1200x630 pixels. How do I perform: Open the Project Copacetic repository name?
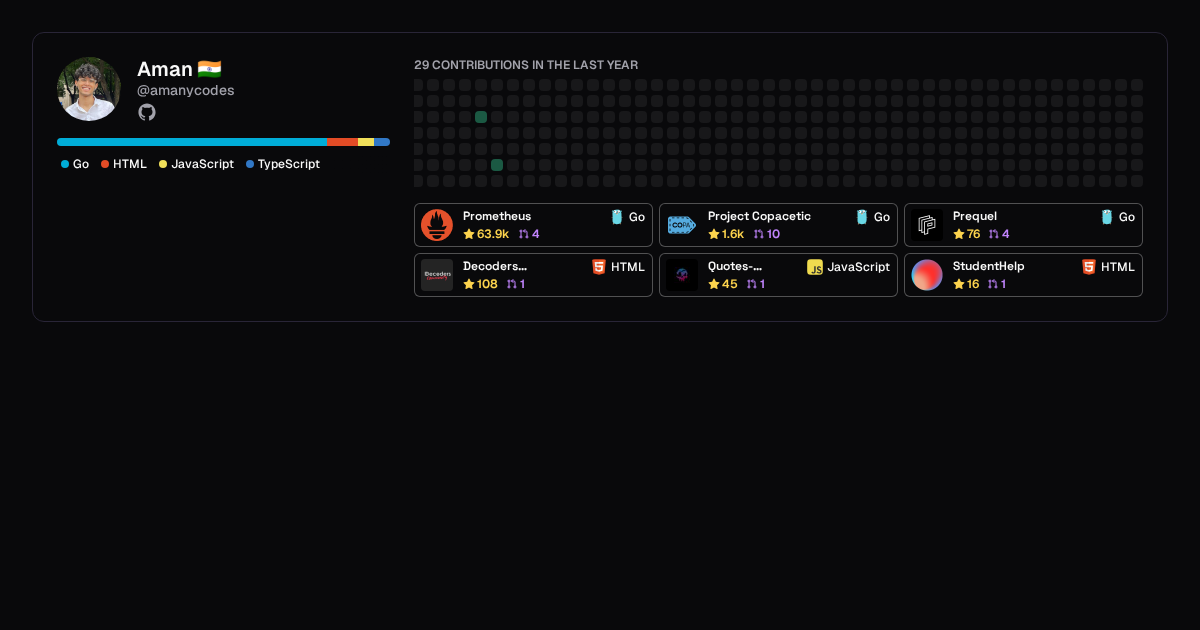coord(759,216)
